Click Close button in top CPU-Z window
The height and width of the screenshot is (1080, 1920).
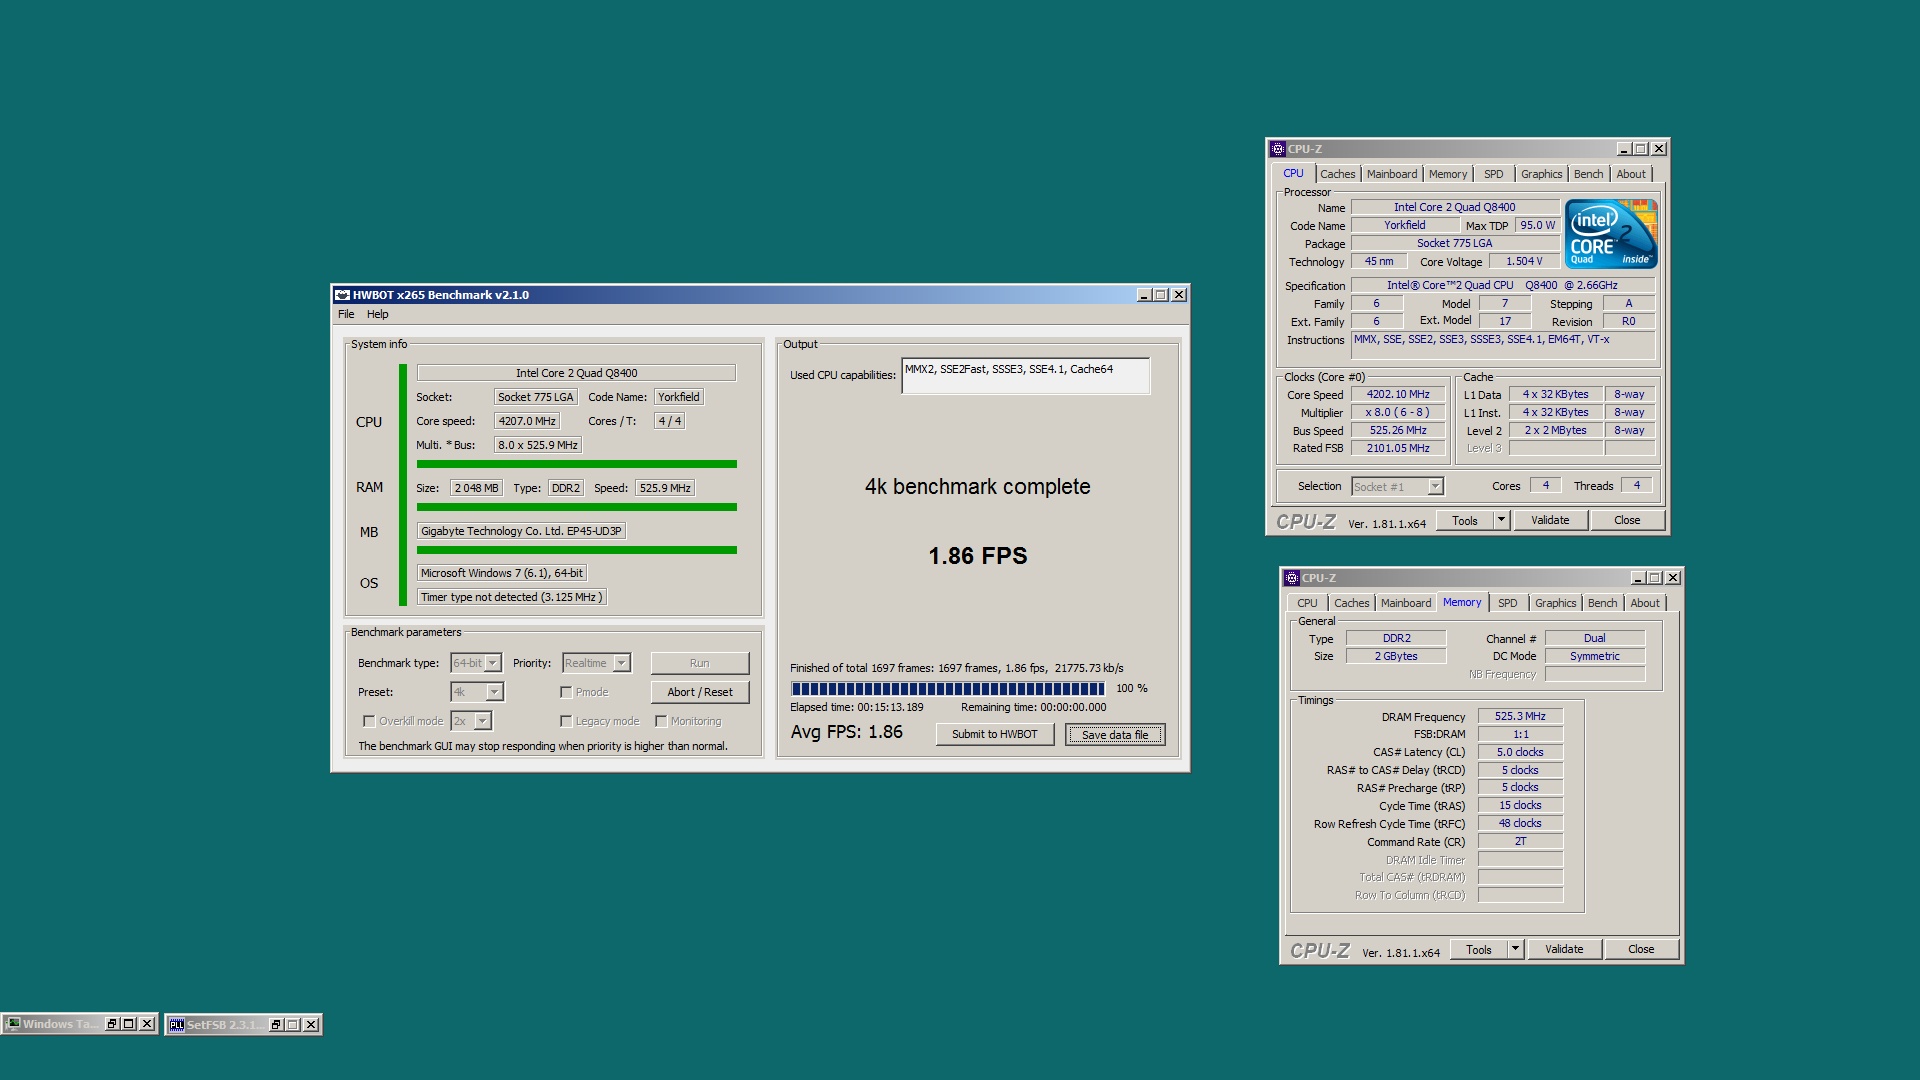(1627, 520)
